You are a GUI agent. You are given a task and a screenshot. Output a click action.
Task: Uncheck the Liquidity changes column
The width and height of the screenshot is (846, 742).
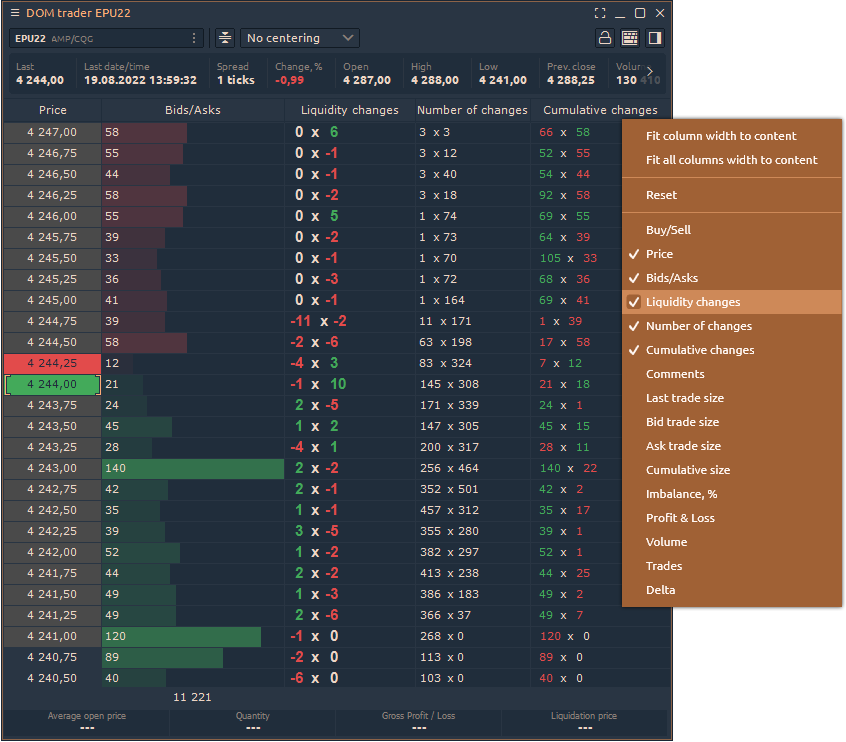coord(693,302)
